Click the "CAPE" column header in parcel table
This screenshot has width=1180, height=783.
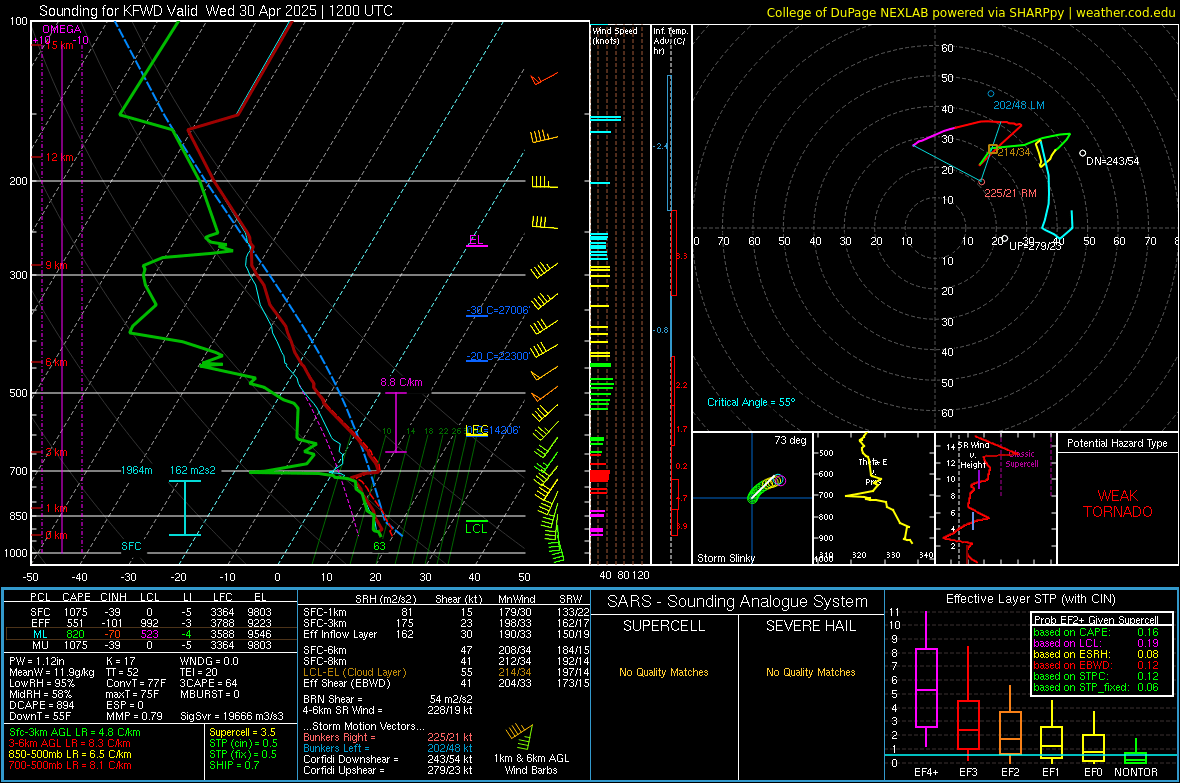tap(76, 598)
